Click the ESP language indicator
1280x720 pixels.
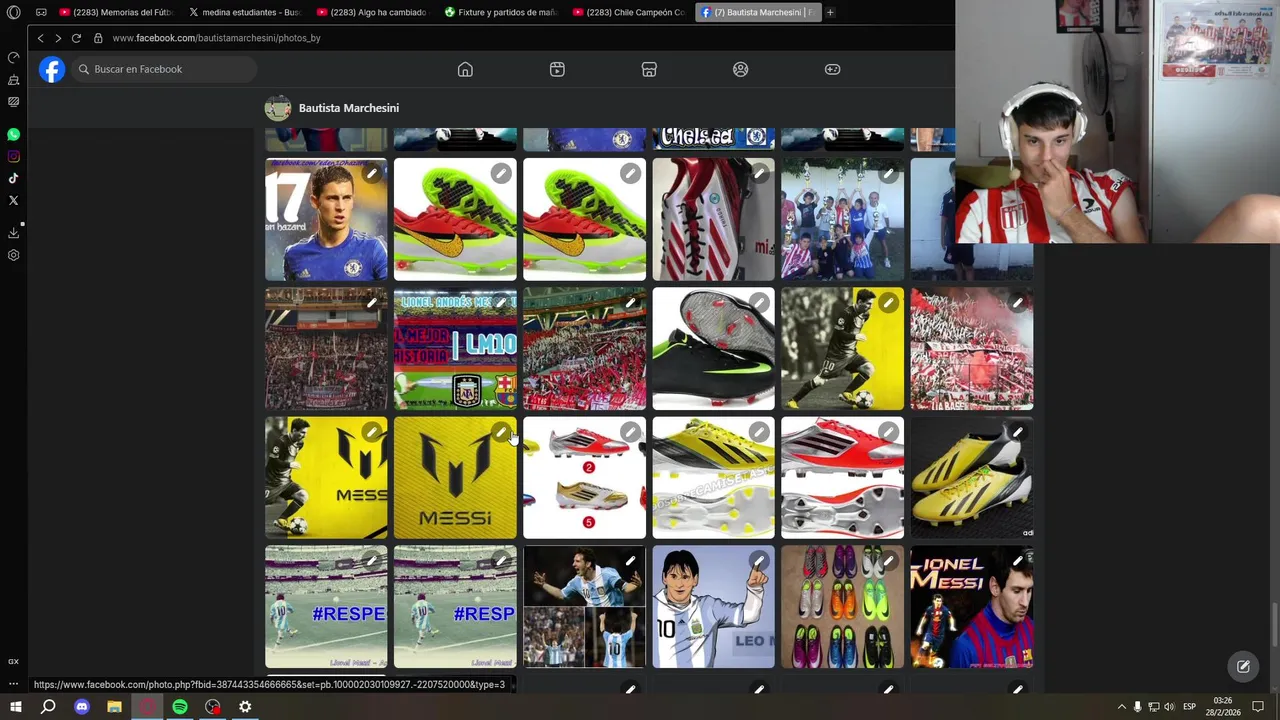tap(1189, 707)
